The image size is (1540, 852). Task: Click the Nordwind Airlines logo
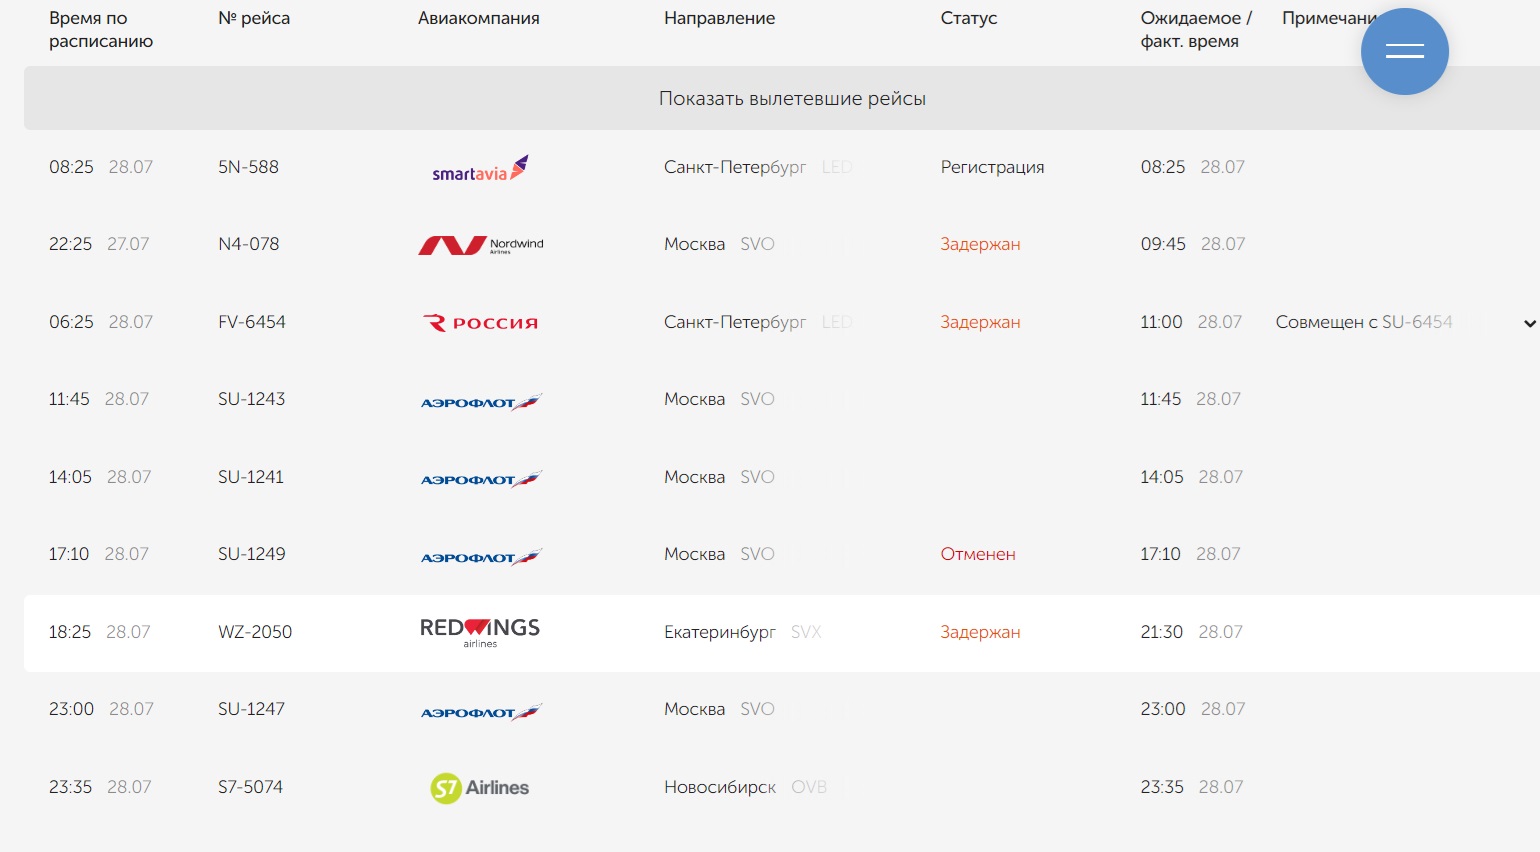pyautogui.click(x=480, y=245)
